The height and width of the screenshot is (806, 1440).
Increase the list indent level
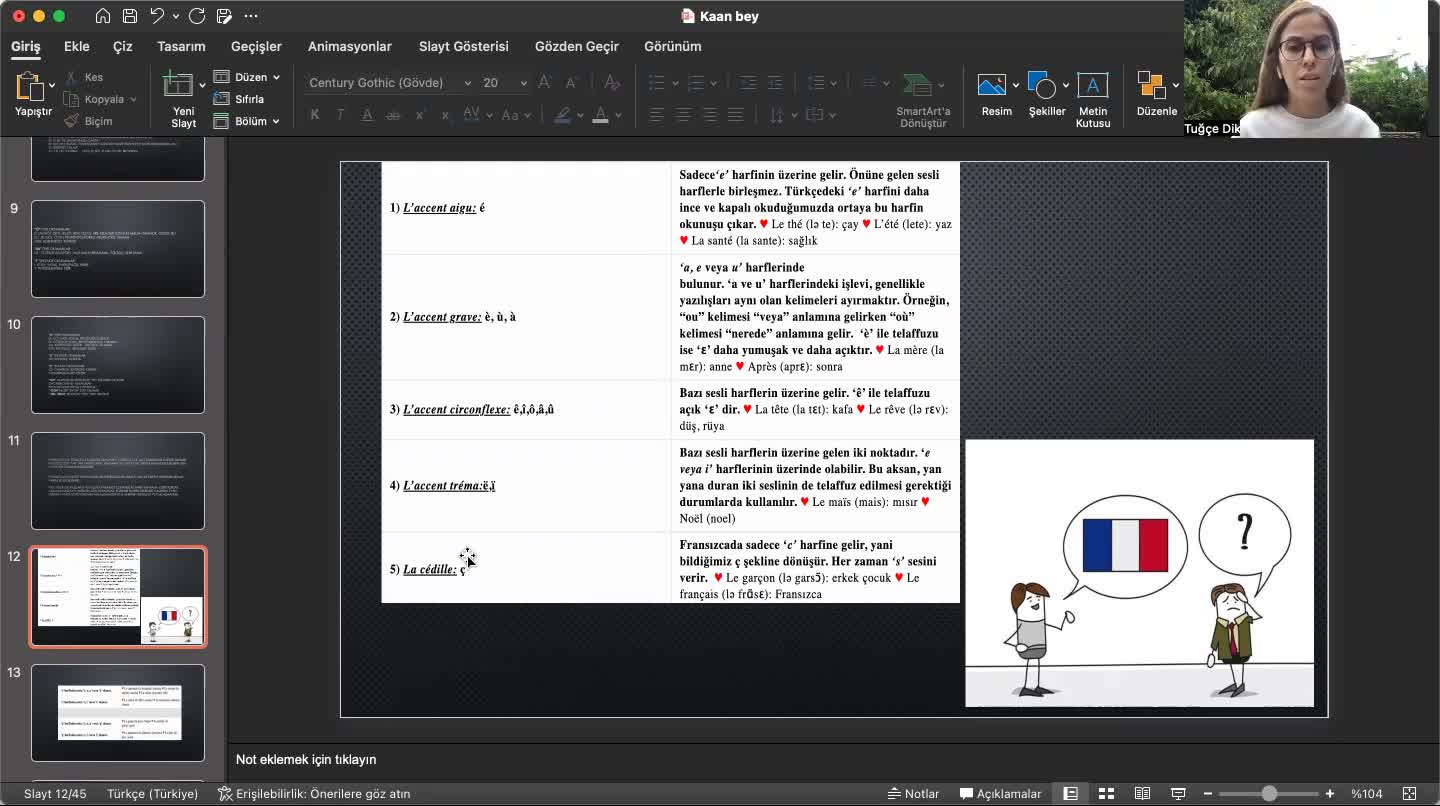[x=775, y=83]
